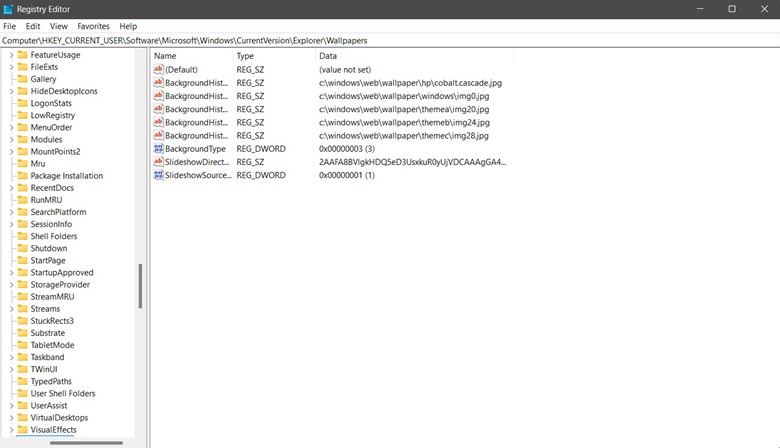Image resolution: width=780 pixels, height=448 pixels.
Task: Open the Edit menu
Action: (33, 26)
